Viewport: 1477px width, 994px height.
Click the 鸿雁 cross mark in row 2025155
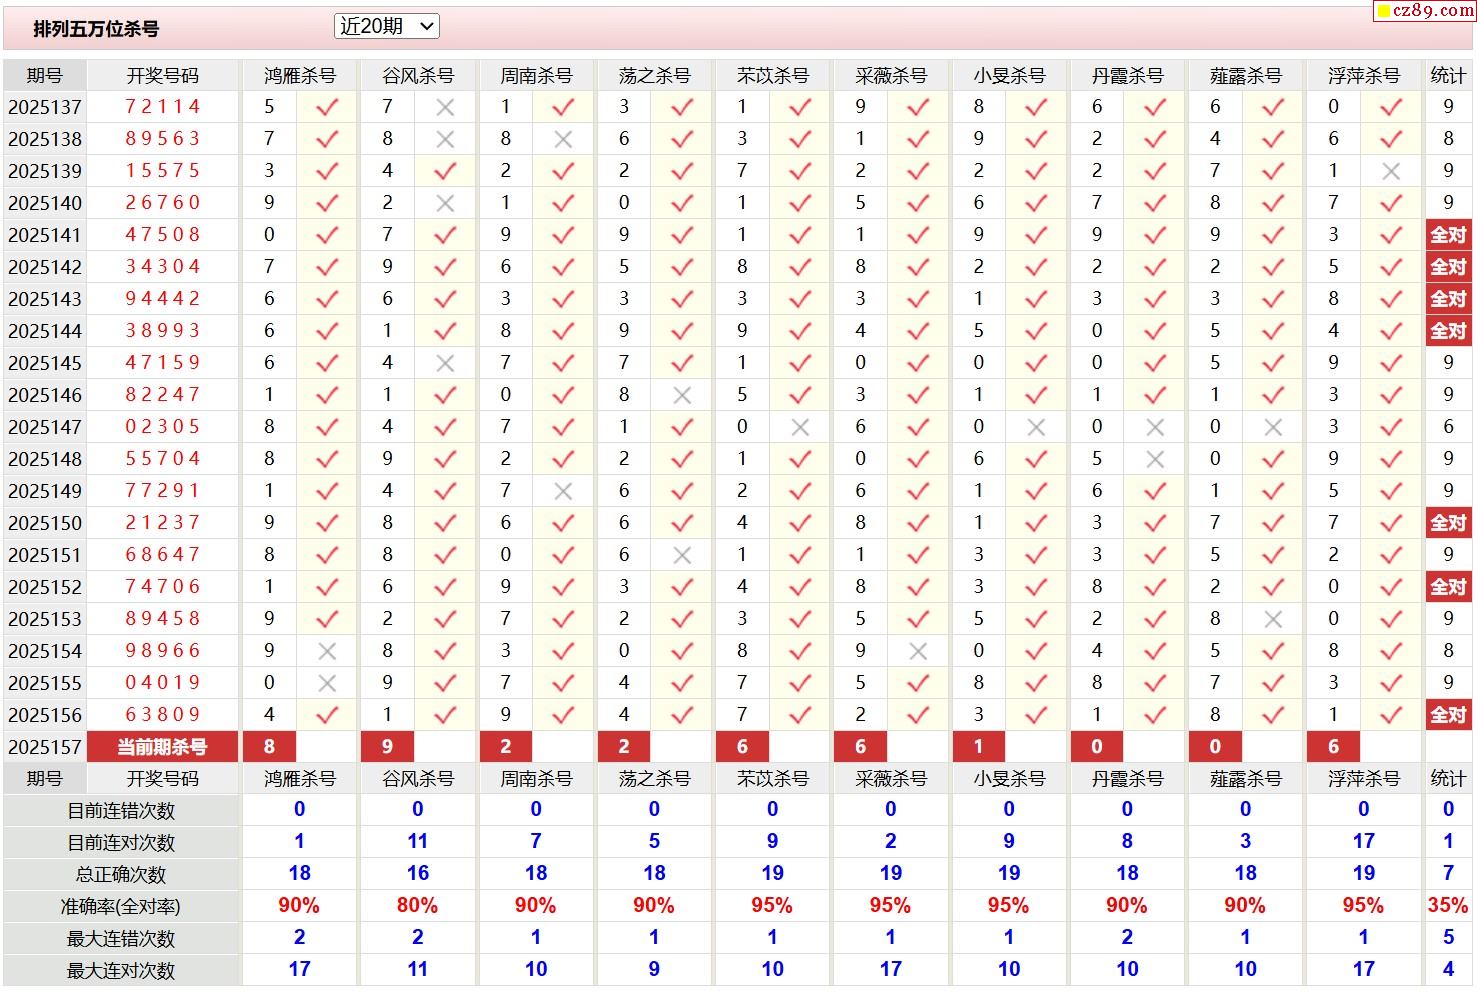327,684
